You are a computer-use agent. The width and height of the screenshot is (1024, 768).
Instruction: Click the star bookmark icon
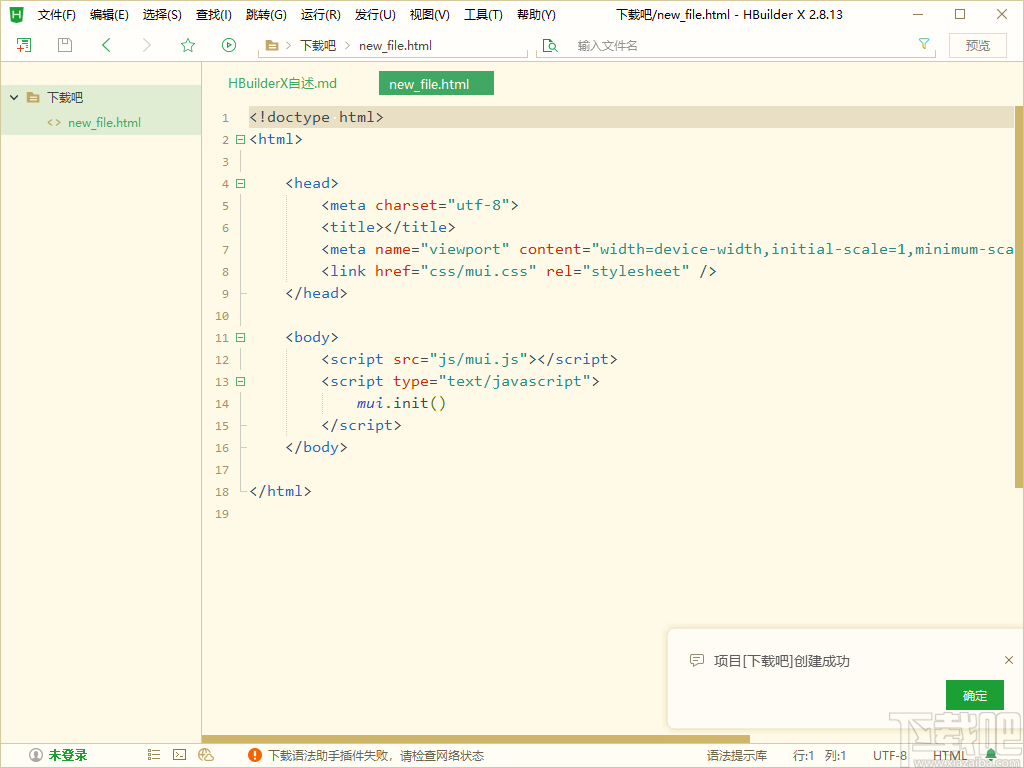(188, 45)
